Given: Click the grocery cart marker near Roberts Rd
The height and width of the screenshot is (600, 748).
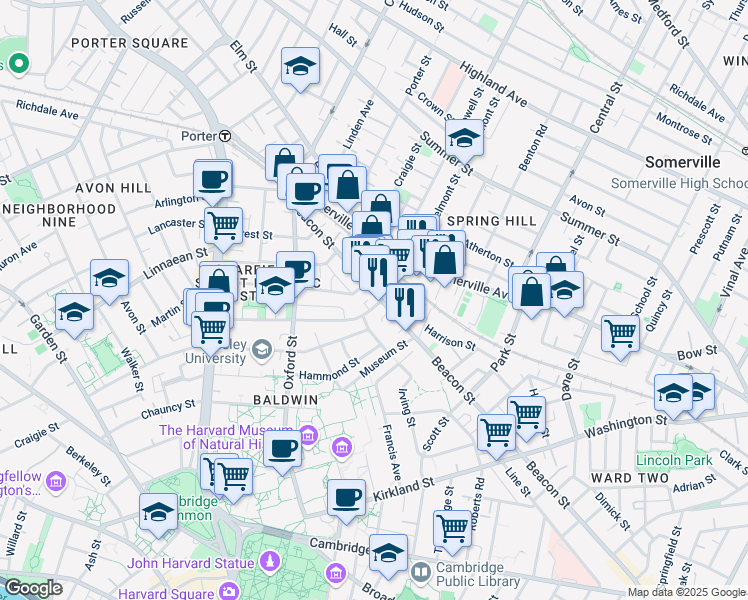Looking at the screenshot, I should click(x=453, y=530).
